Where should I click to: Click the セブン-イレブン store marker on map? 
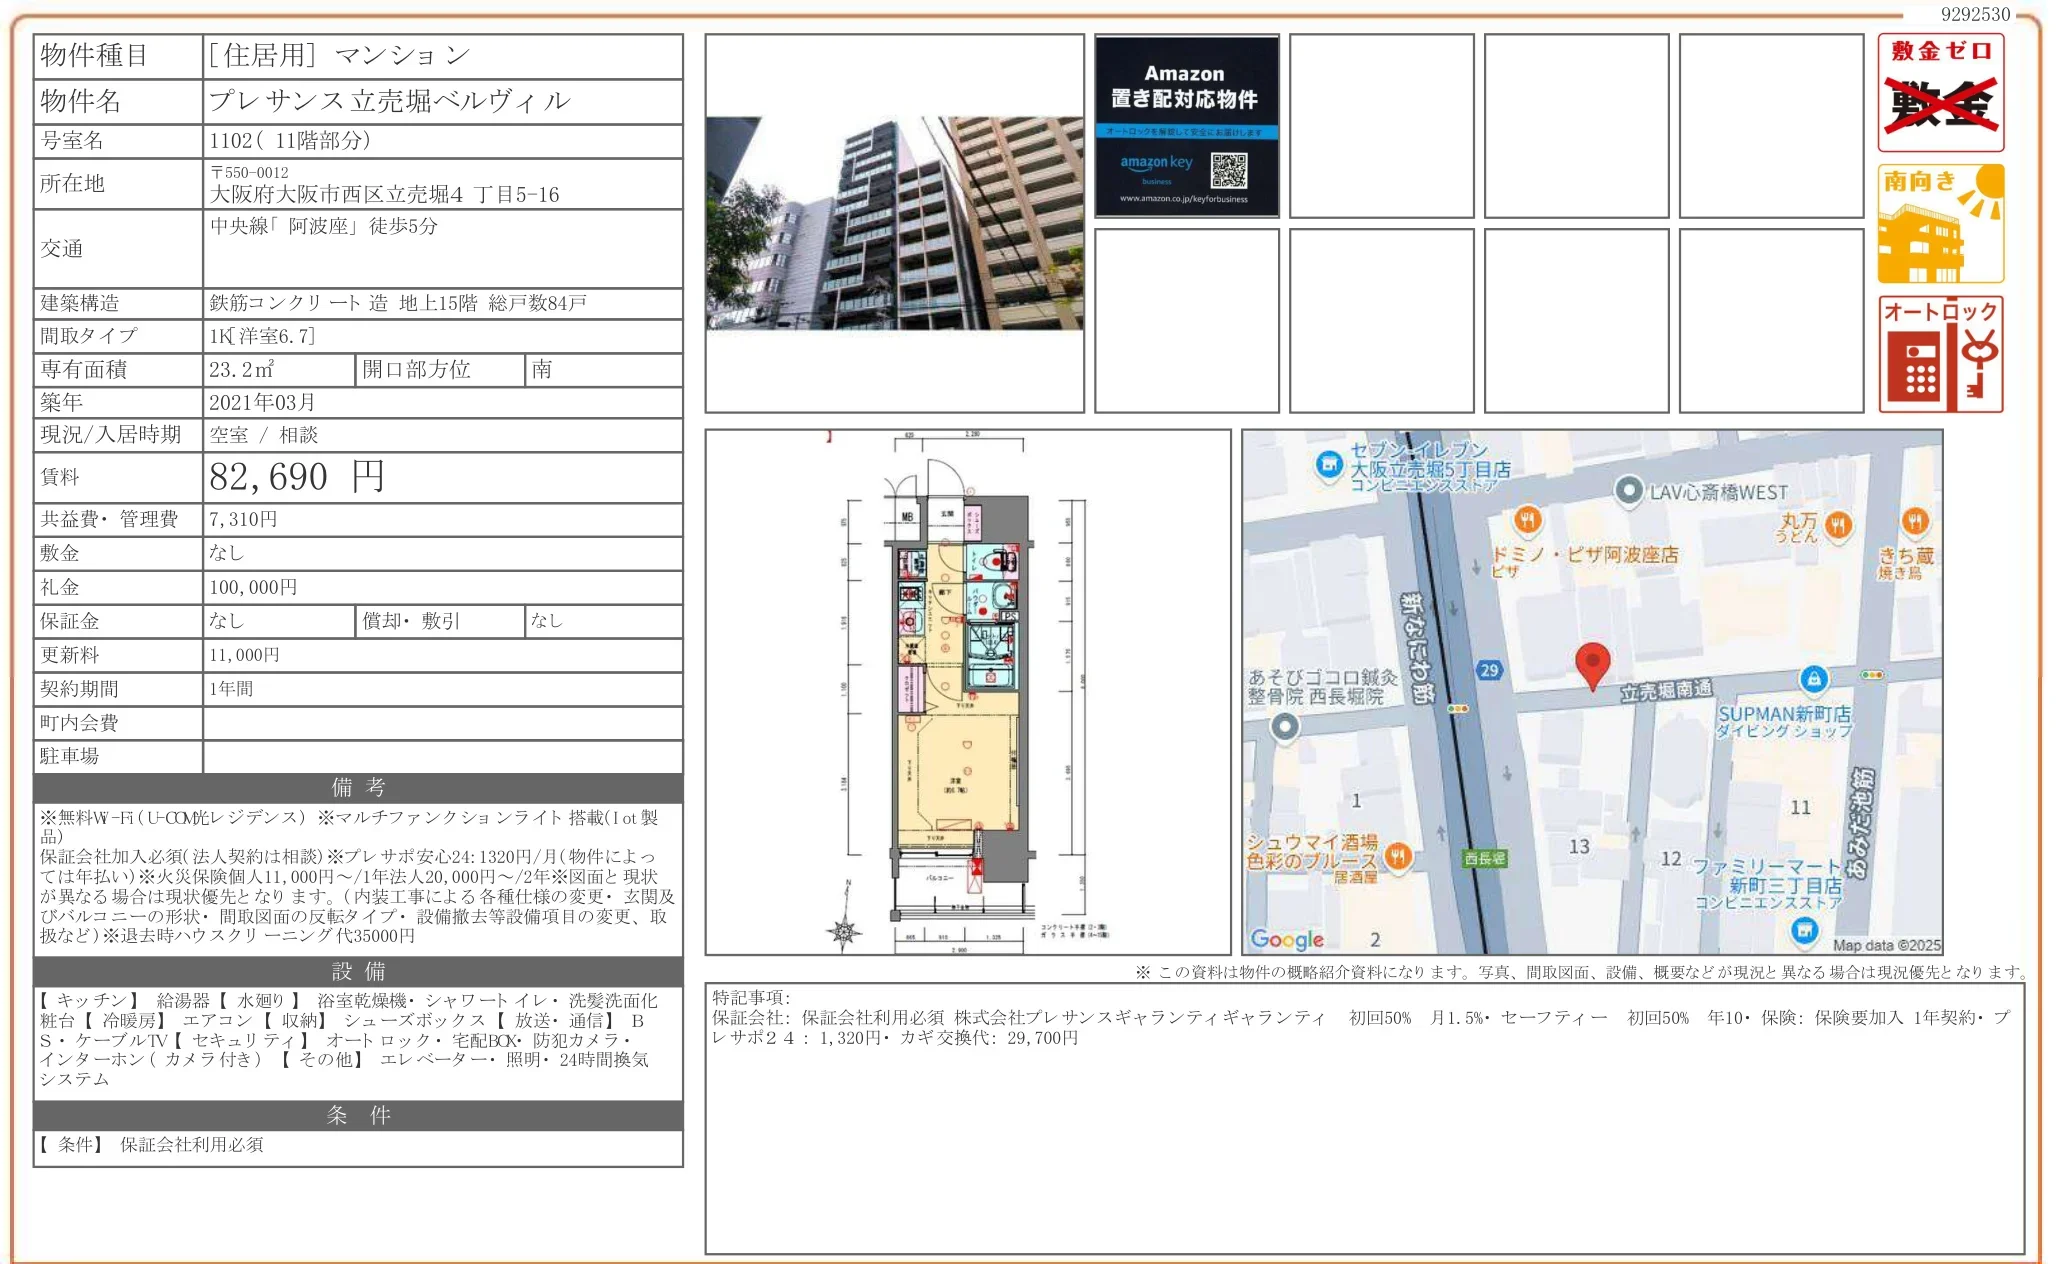point(1329,465)
